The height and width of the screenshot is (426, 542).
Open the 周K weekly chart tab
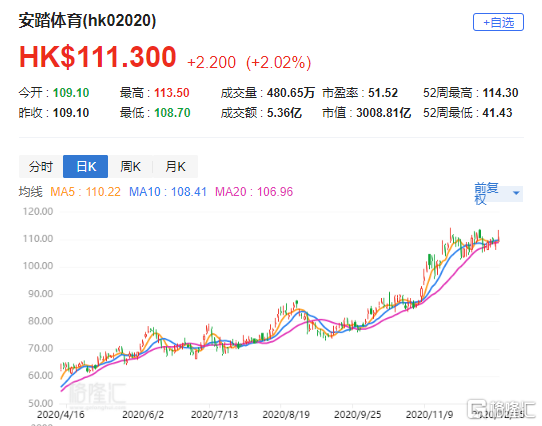tap(130, 167)
